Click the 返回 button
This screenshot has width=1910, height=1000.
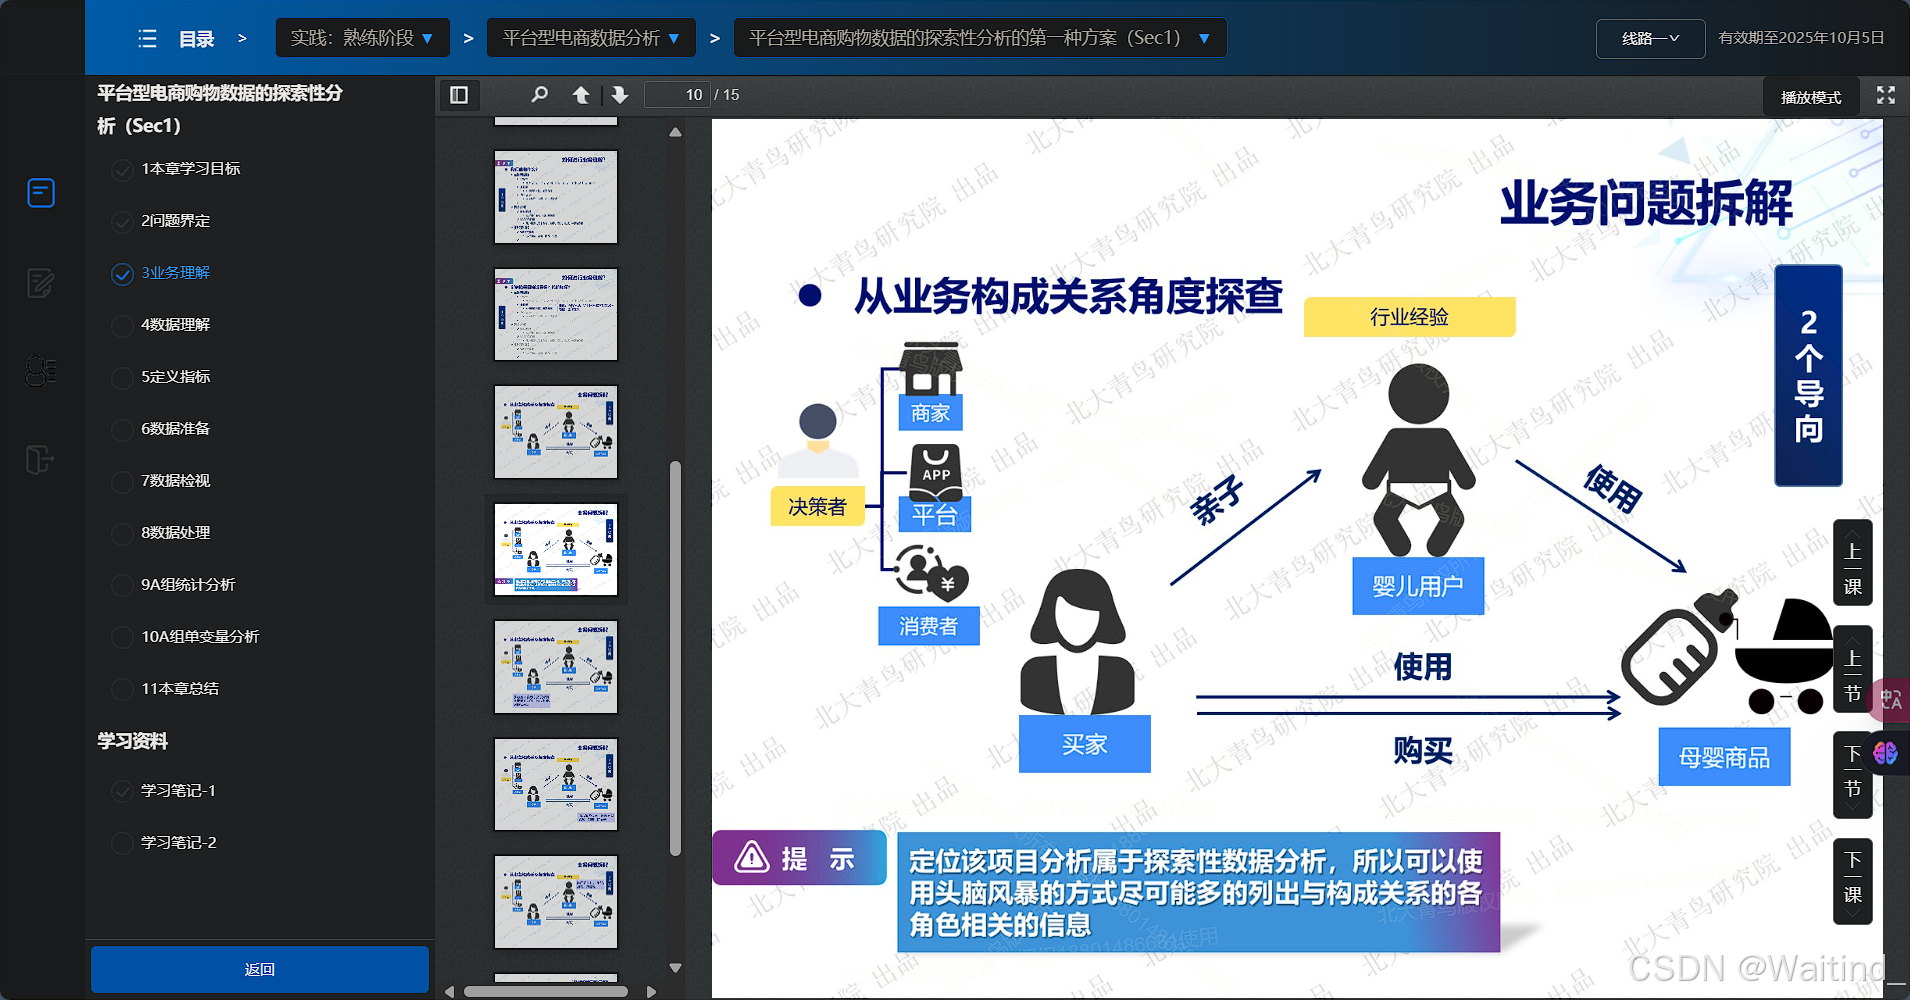point(260,969)
